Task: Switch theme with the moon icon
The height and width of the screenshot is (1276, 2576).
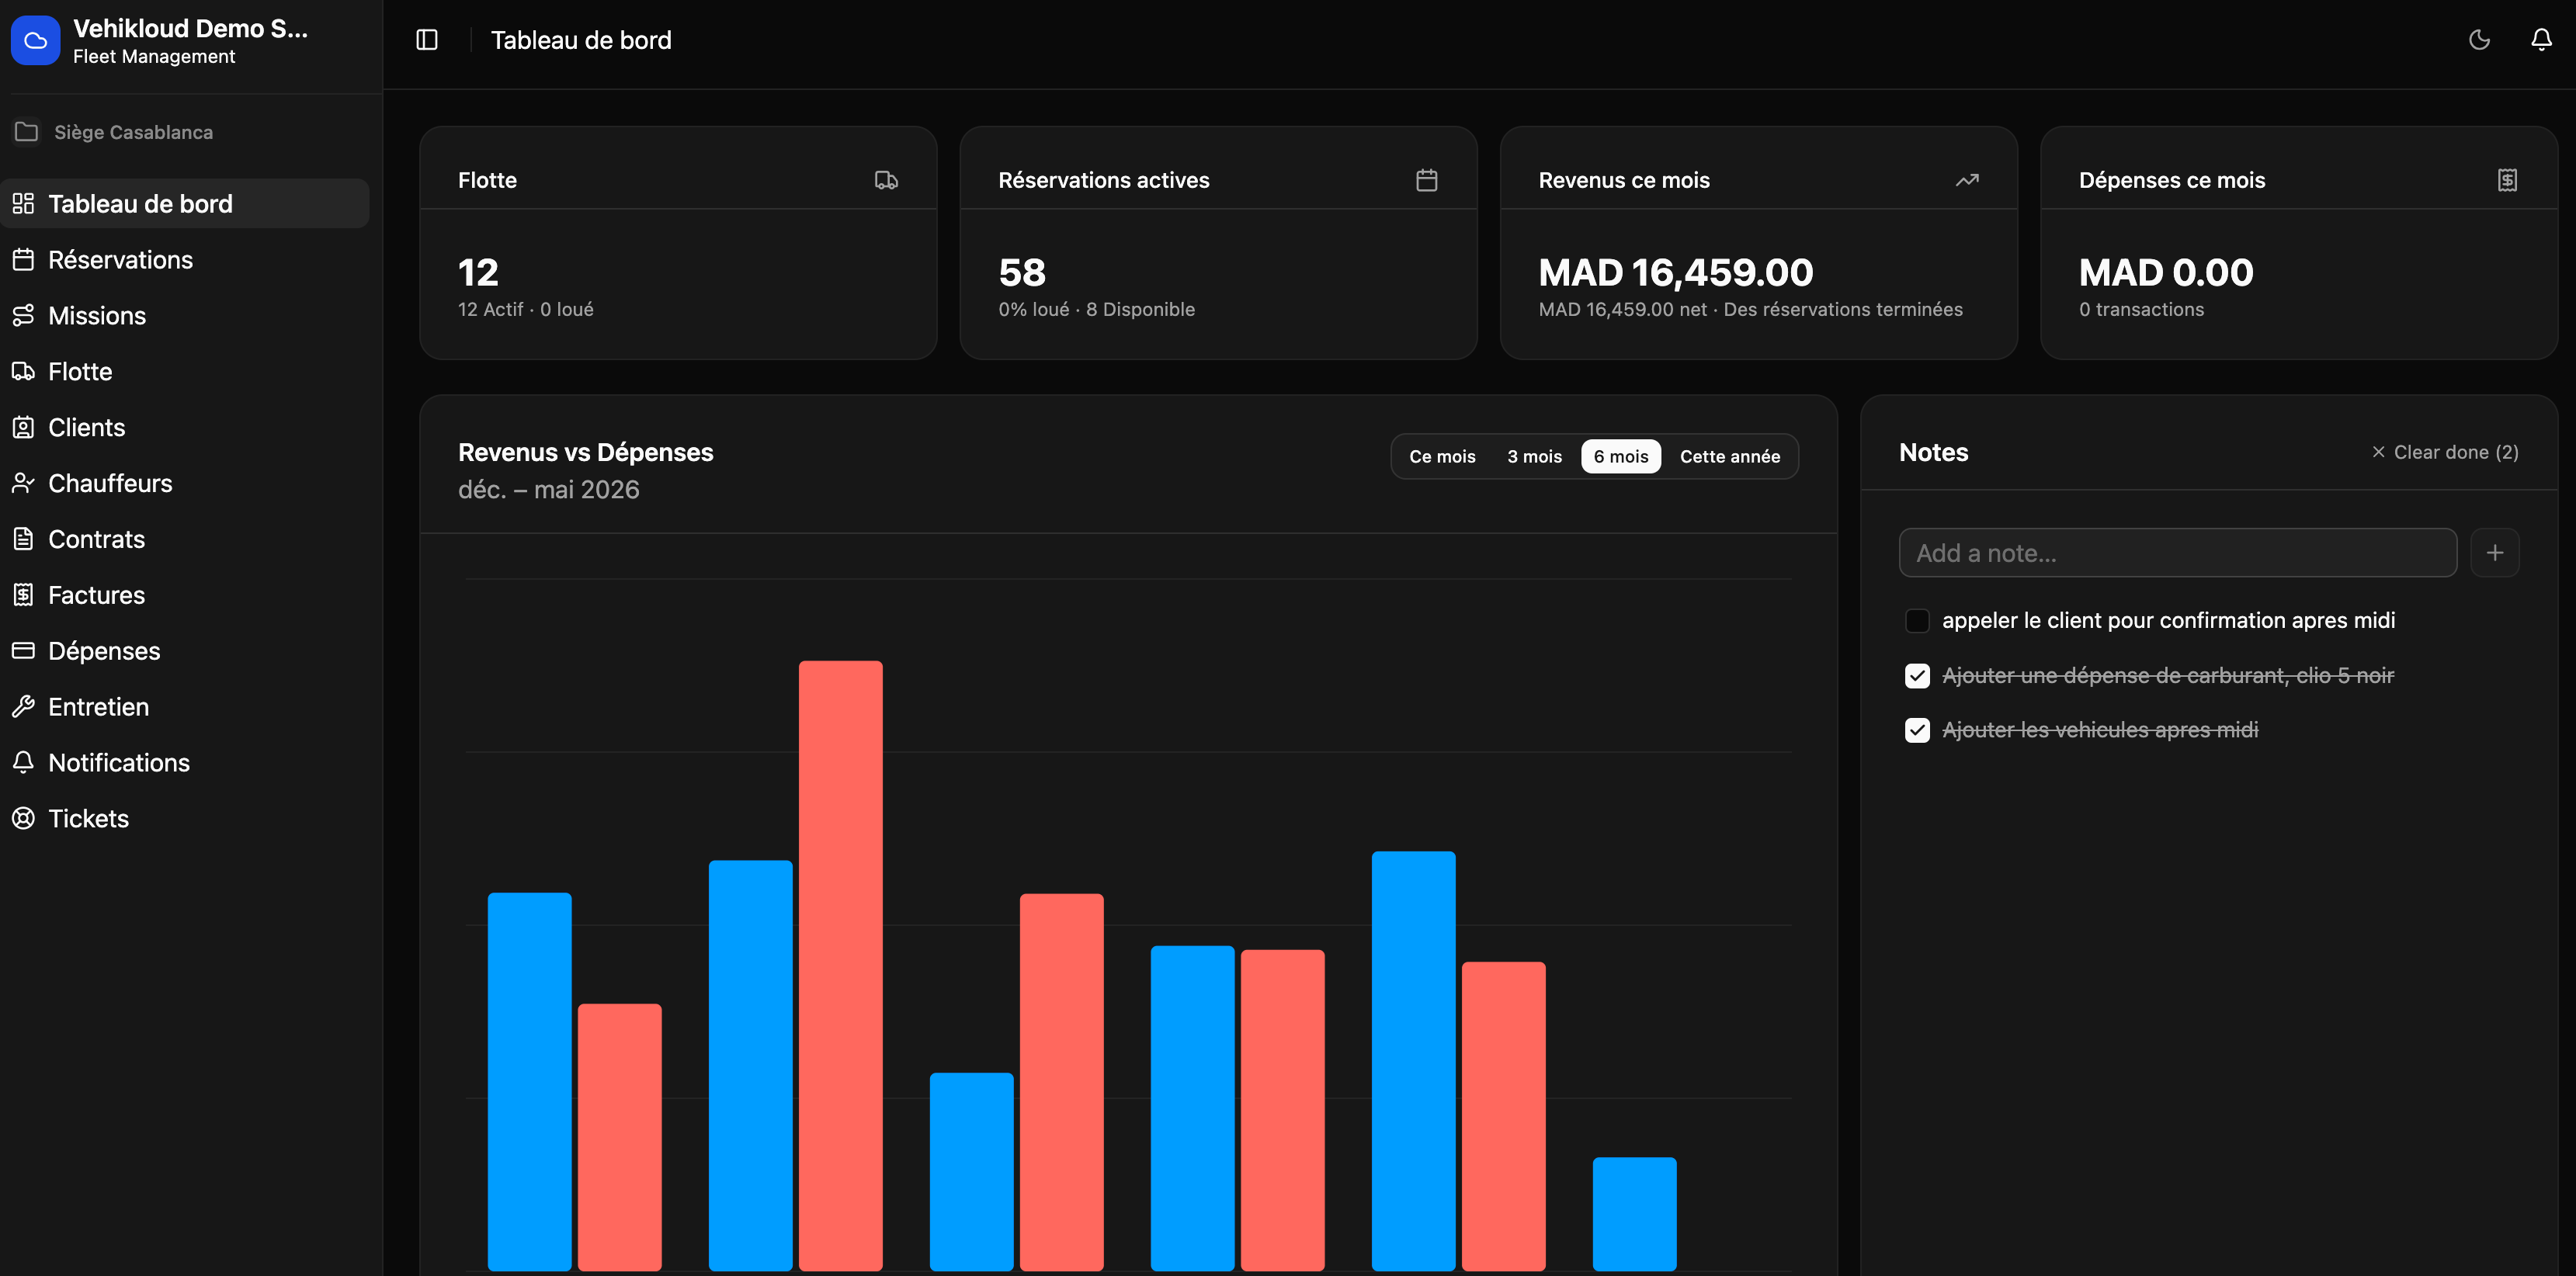Action: 2479,40
